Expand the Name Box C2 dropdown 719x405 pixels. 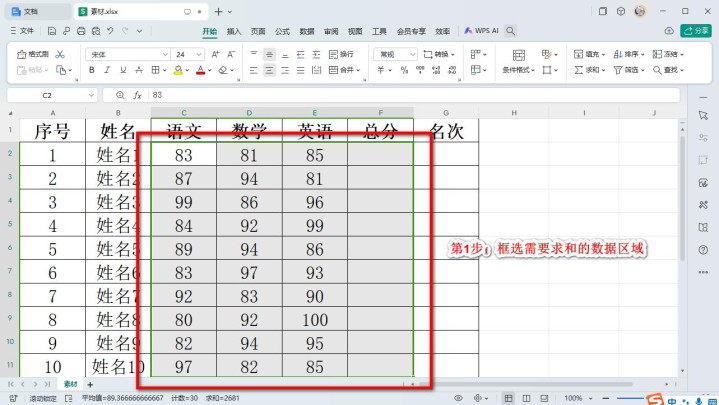[91, 95]
